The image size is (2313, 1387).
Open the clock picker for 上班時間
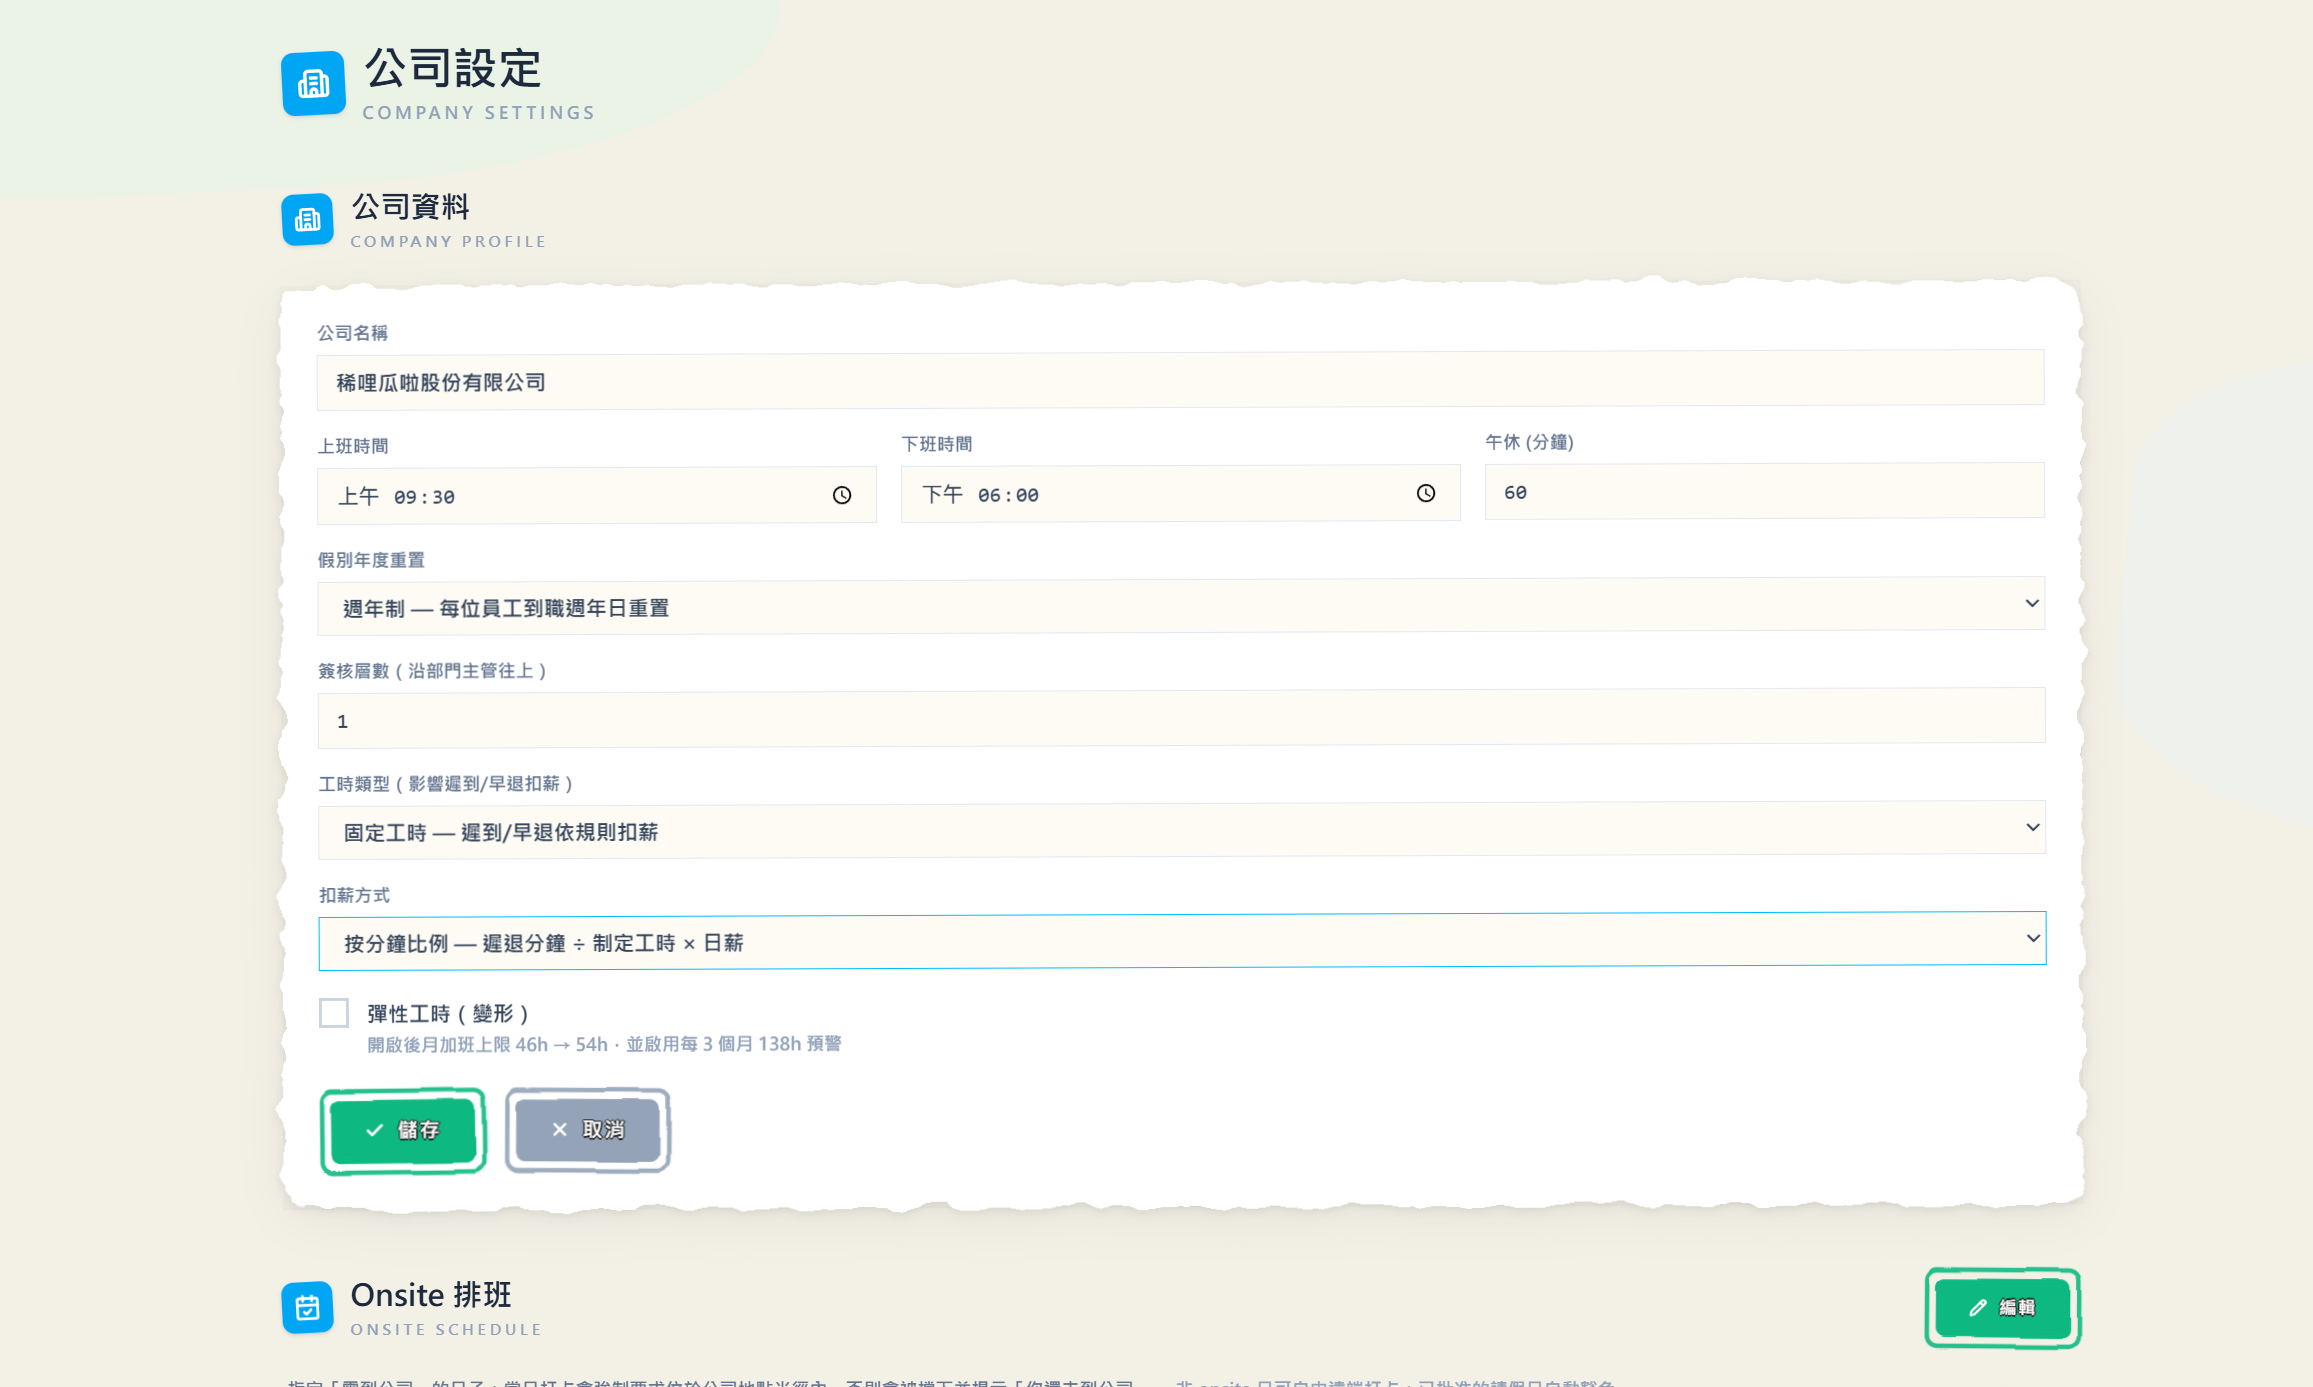pos(842,495)
